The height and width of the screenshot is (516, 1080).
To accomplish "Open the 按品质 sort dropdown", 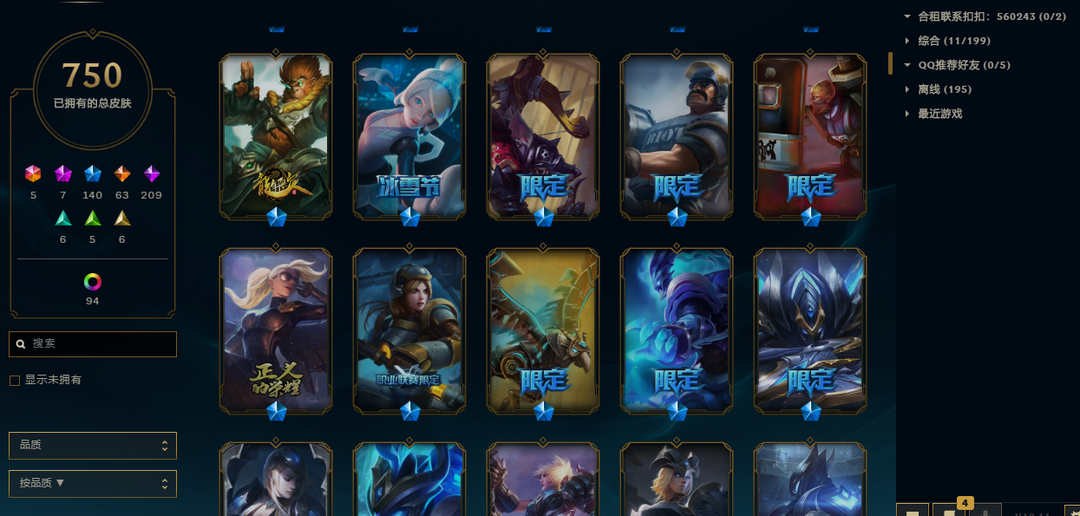I will (x=92, y=483).
